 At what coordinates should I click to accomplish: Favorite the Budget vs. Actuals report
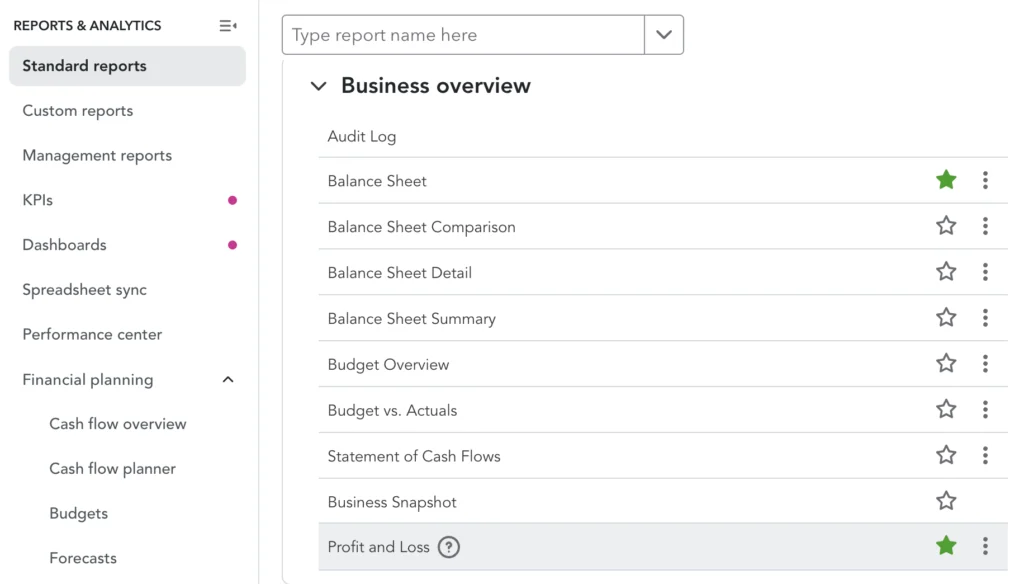946,409
